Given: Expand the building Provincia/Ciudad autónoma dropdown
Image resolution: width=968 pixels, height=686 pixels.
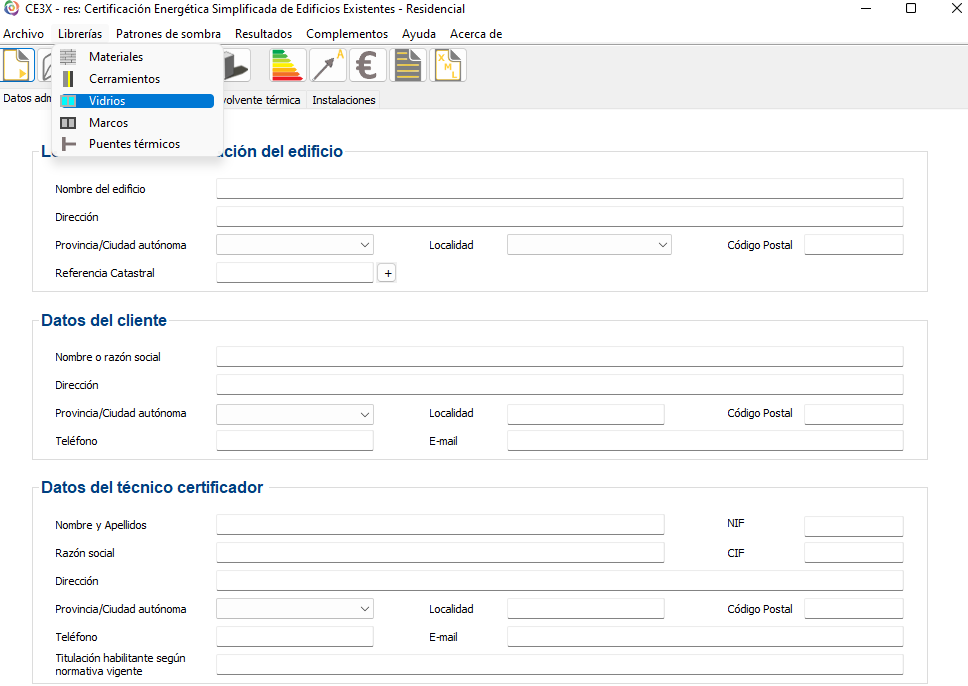Looking at the screenshot, I should tap(295, 245).
